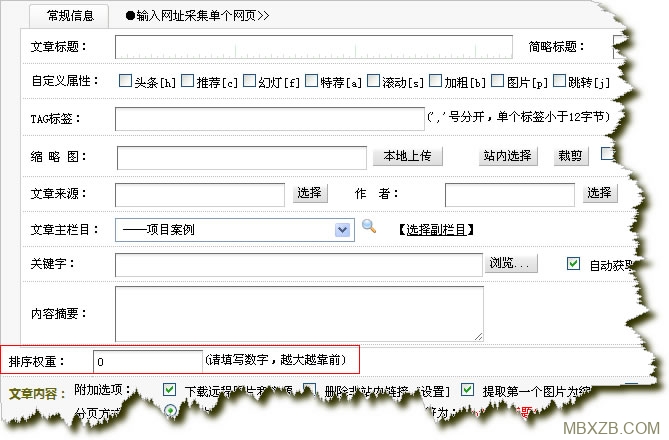The width and height of the screenshot is (669, 440).
Task: Open 输入网址采集单个网页 tab
Action: pos(198,16)
